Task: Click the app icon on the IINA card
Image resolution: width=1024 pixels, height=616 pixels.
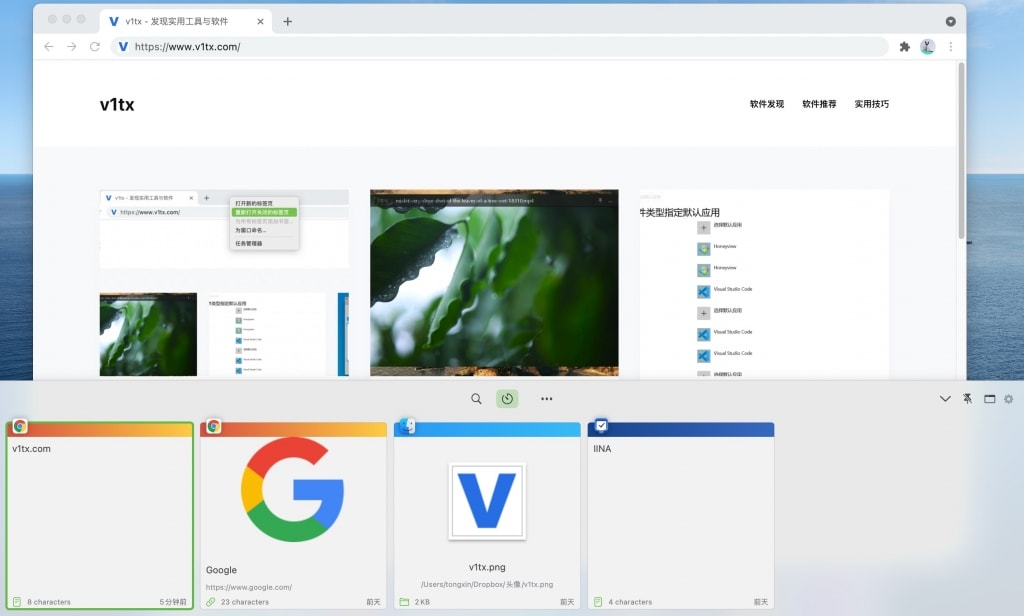Action: click(601, 426)
